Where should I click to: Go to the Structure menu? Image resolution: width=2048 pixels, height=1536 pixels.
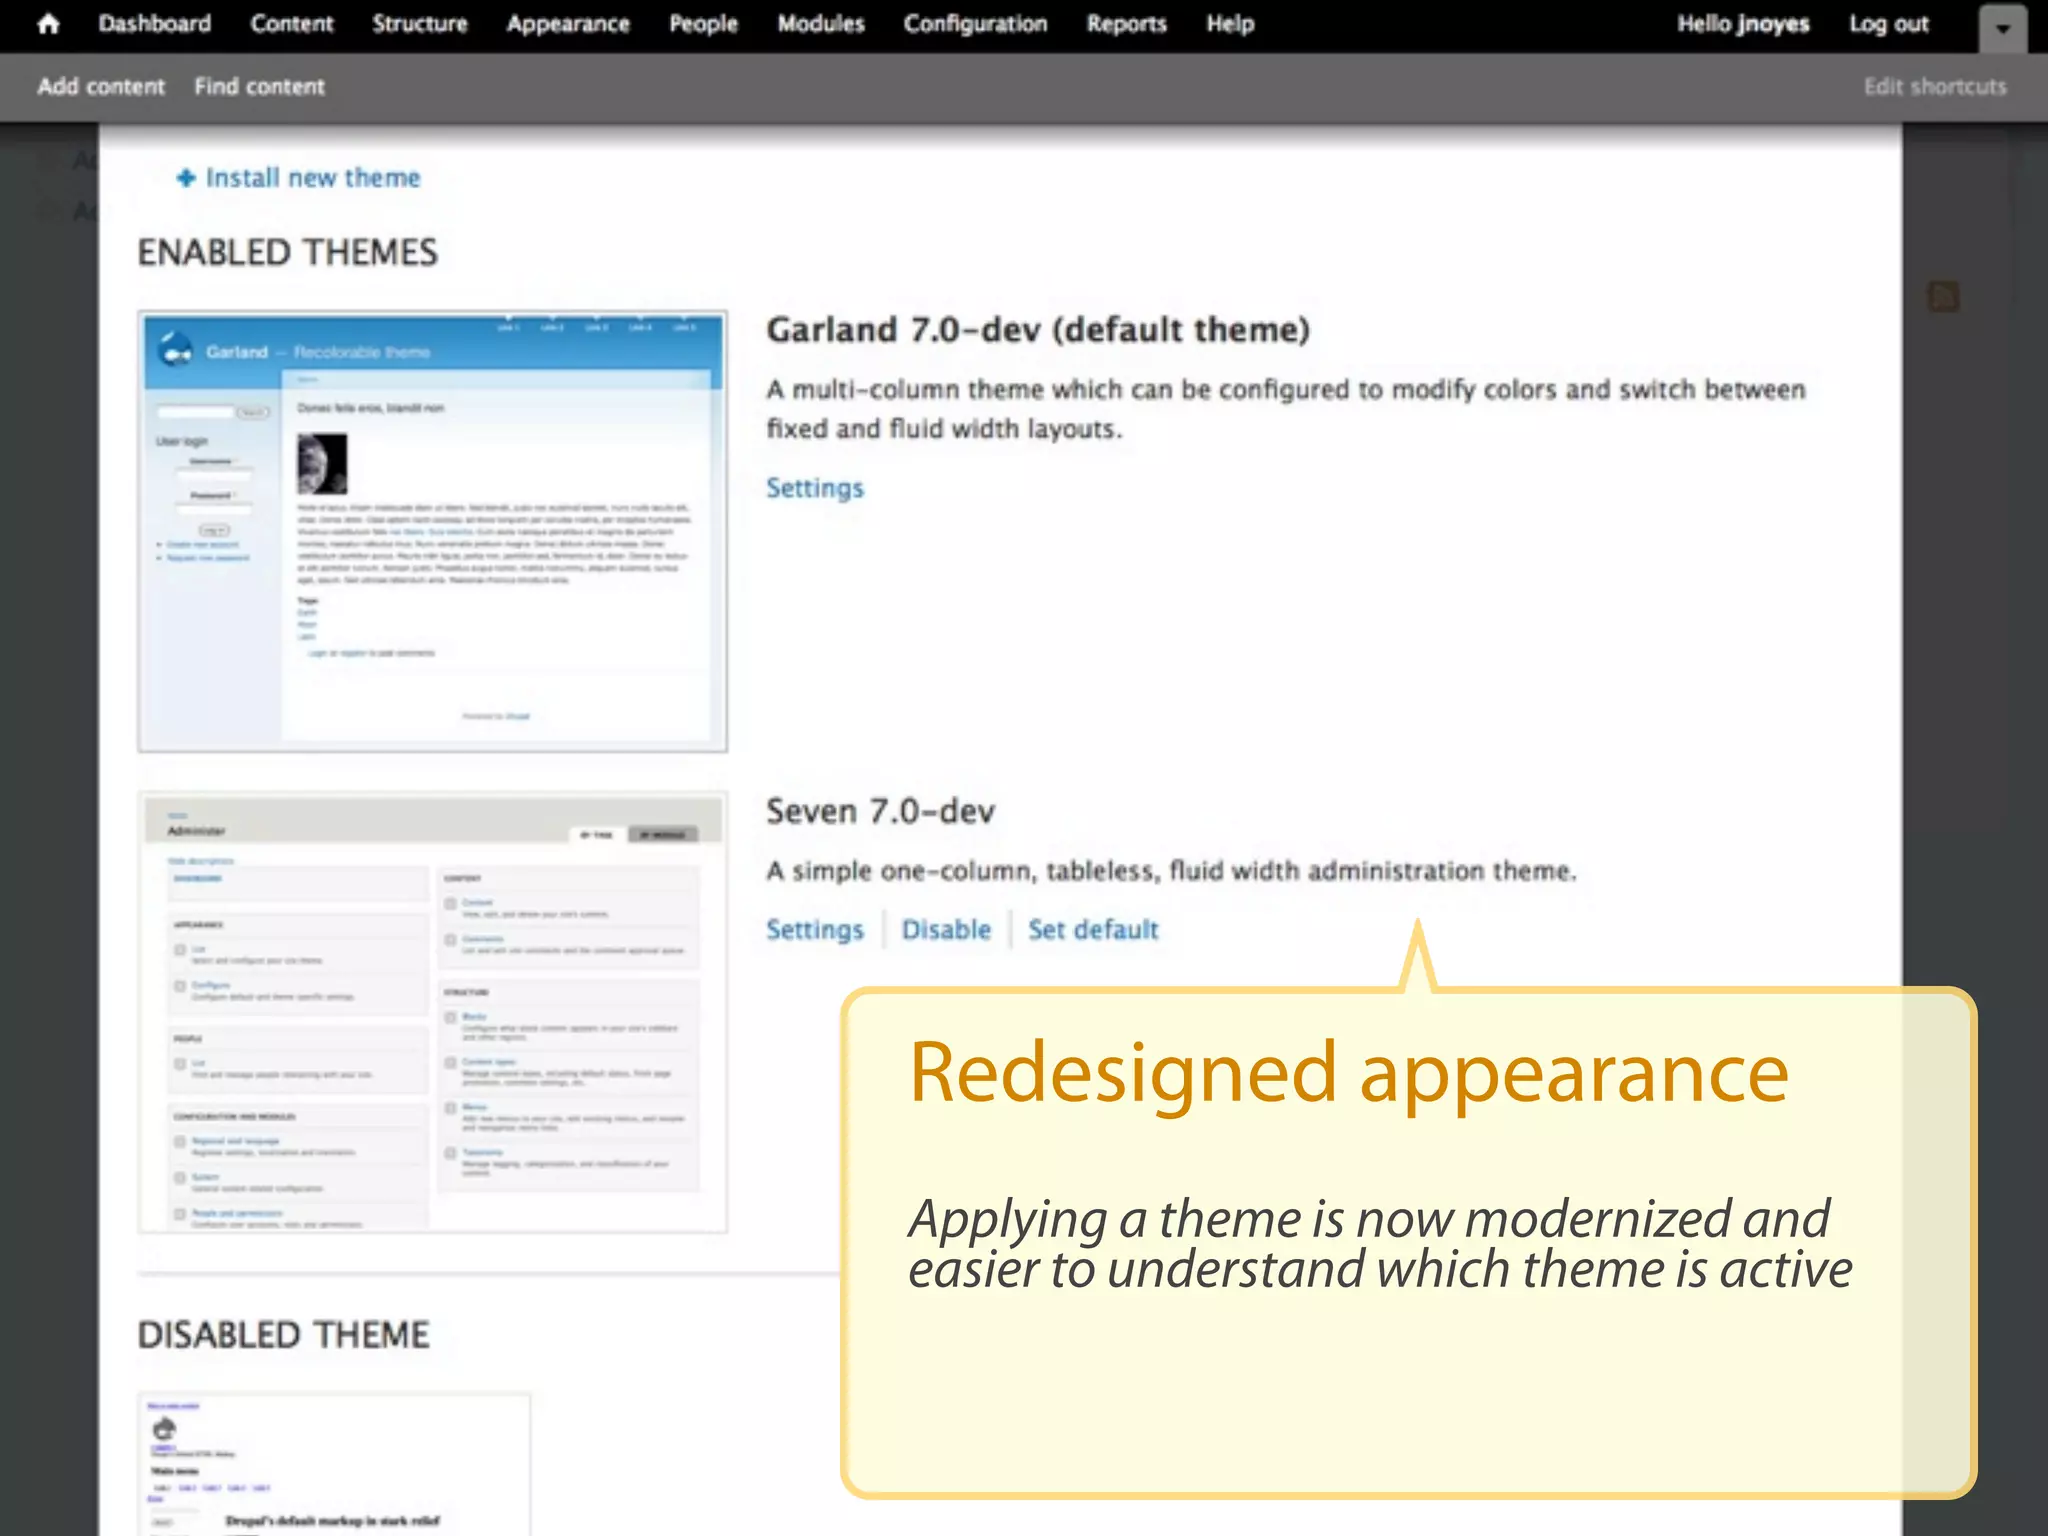(x=419, y=24)
